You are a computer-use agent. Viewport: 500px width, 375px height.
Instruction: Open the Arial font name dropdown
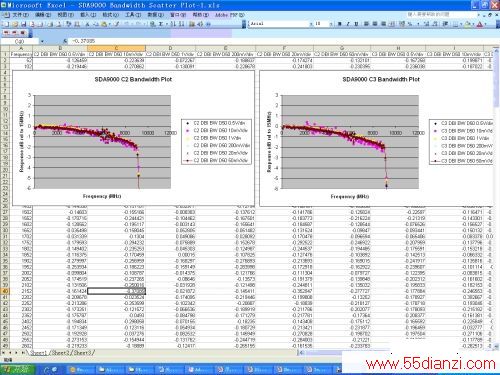tap(311, 24)
